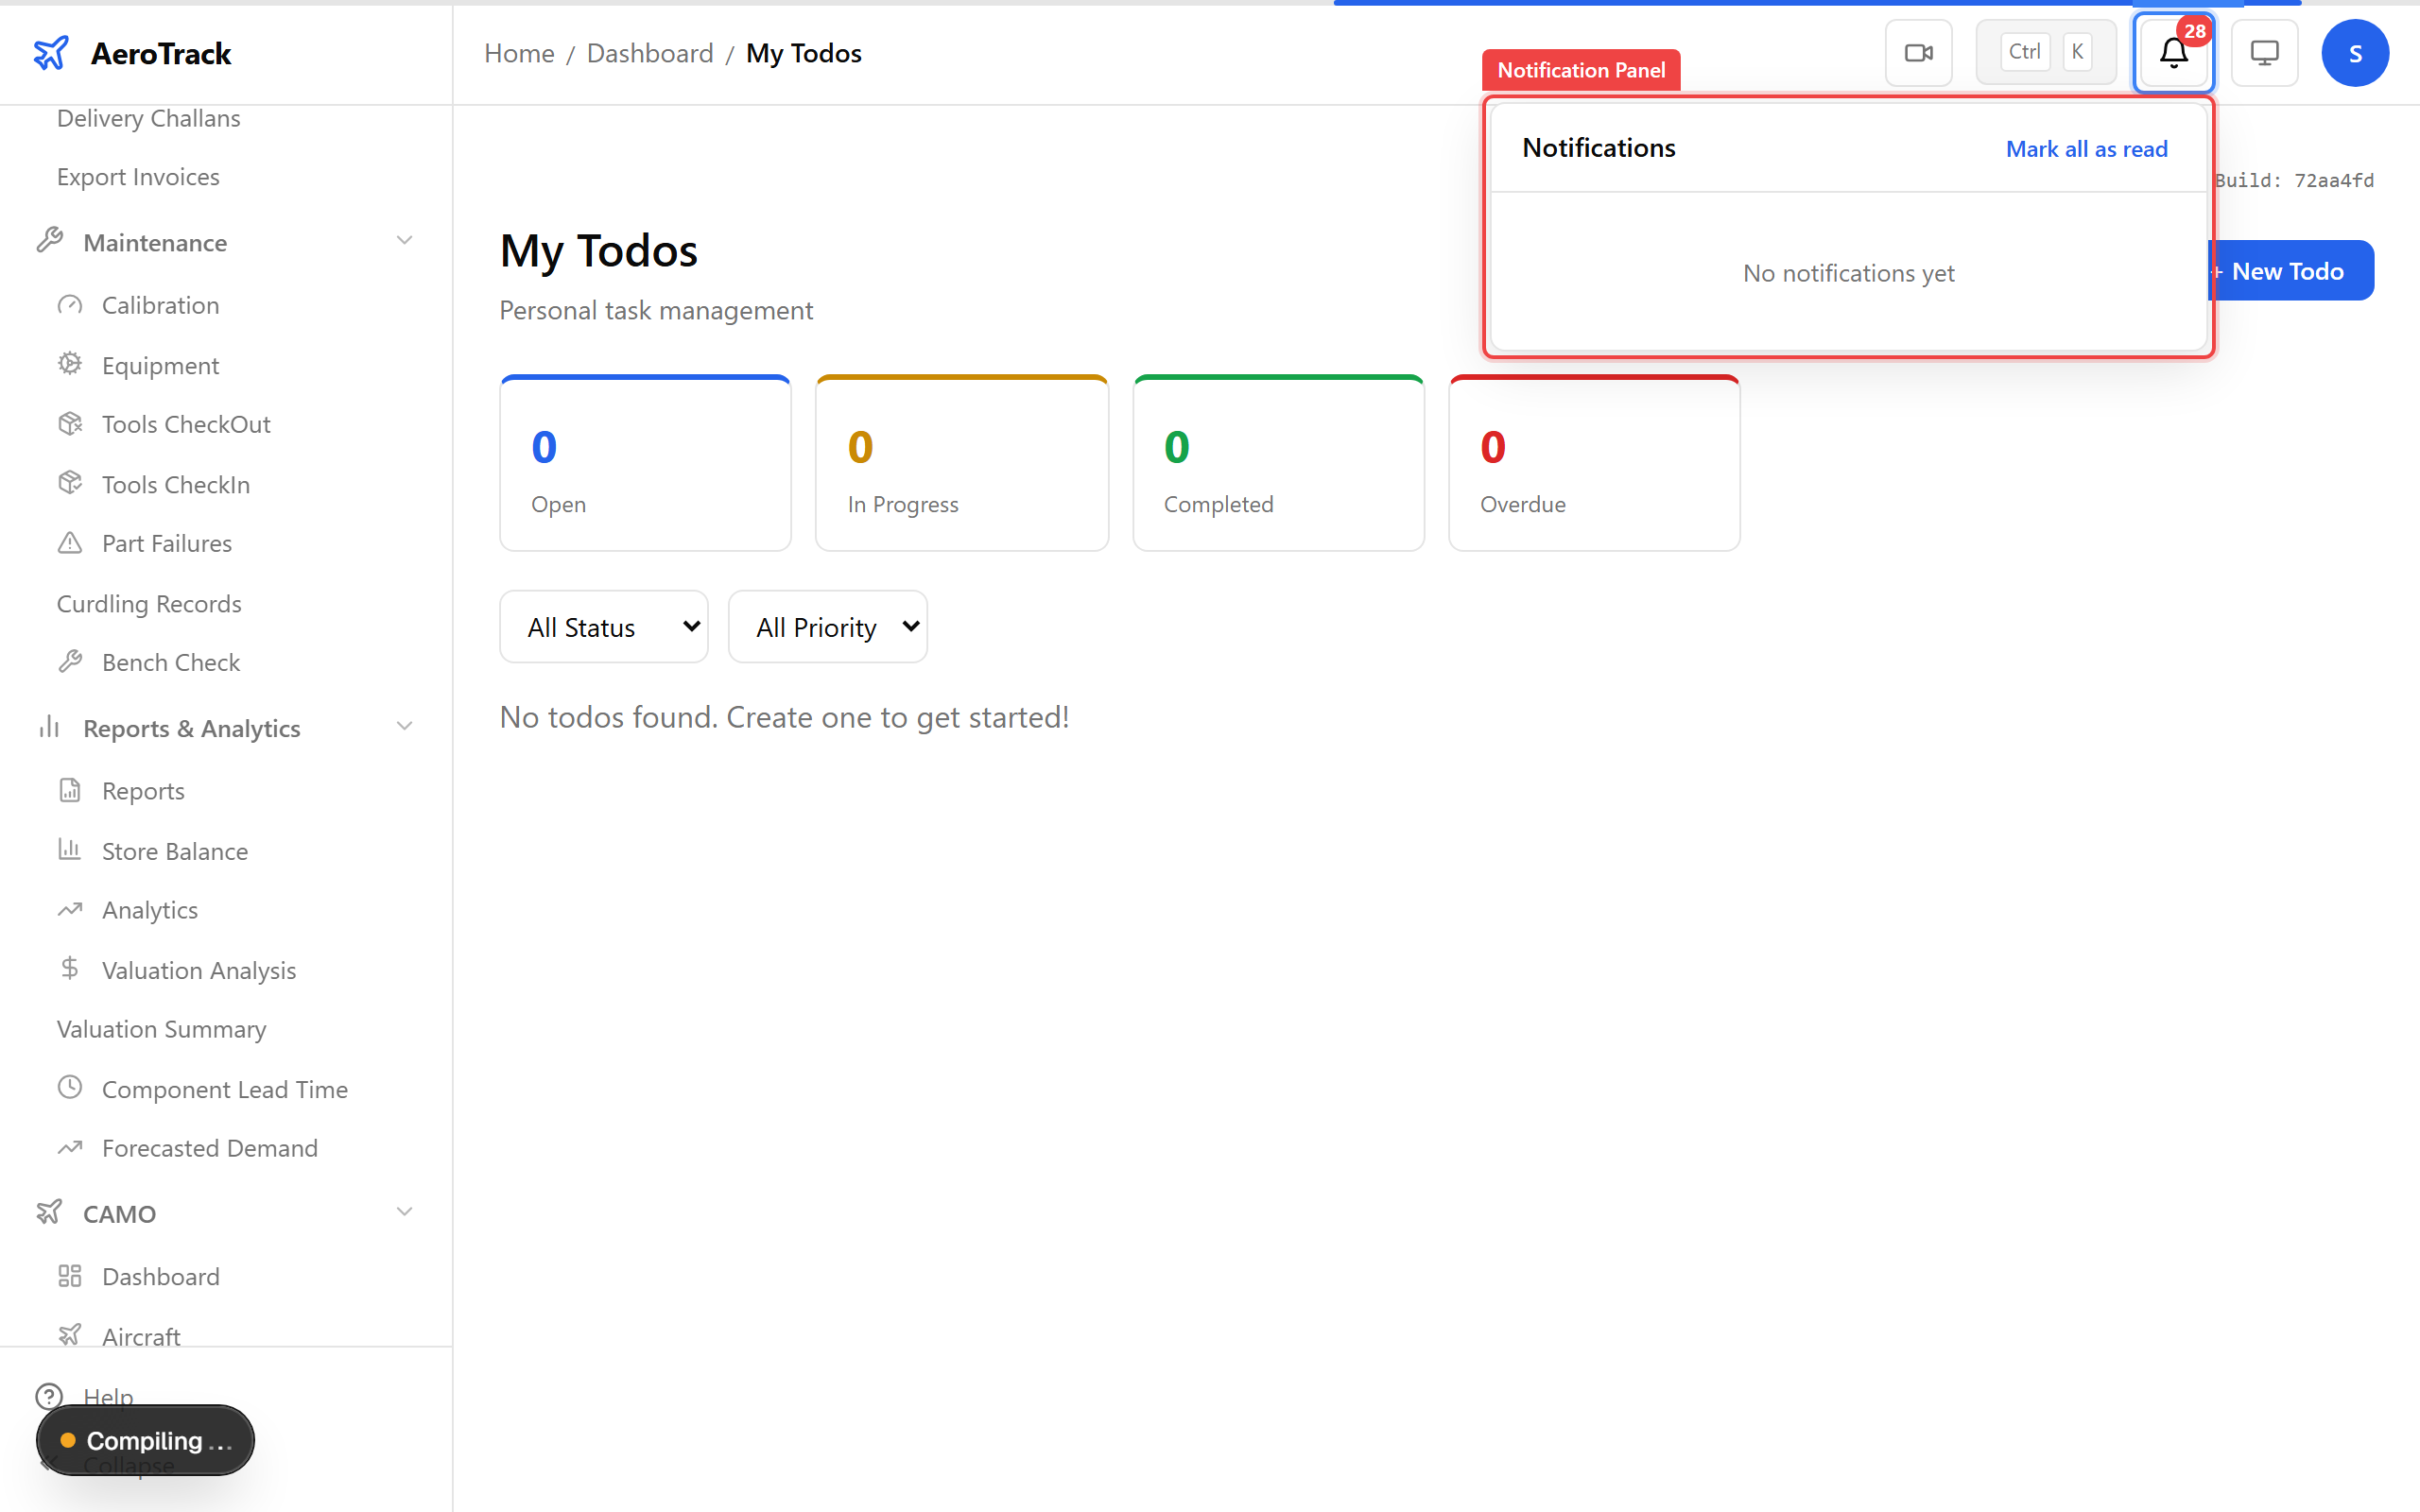Image resolution: width=2420 pixels, height=1512 pixels.
Task: Open the Export Invoices menu item
Action: pyautogui.click(x=138, y=177)
